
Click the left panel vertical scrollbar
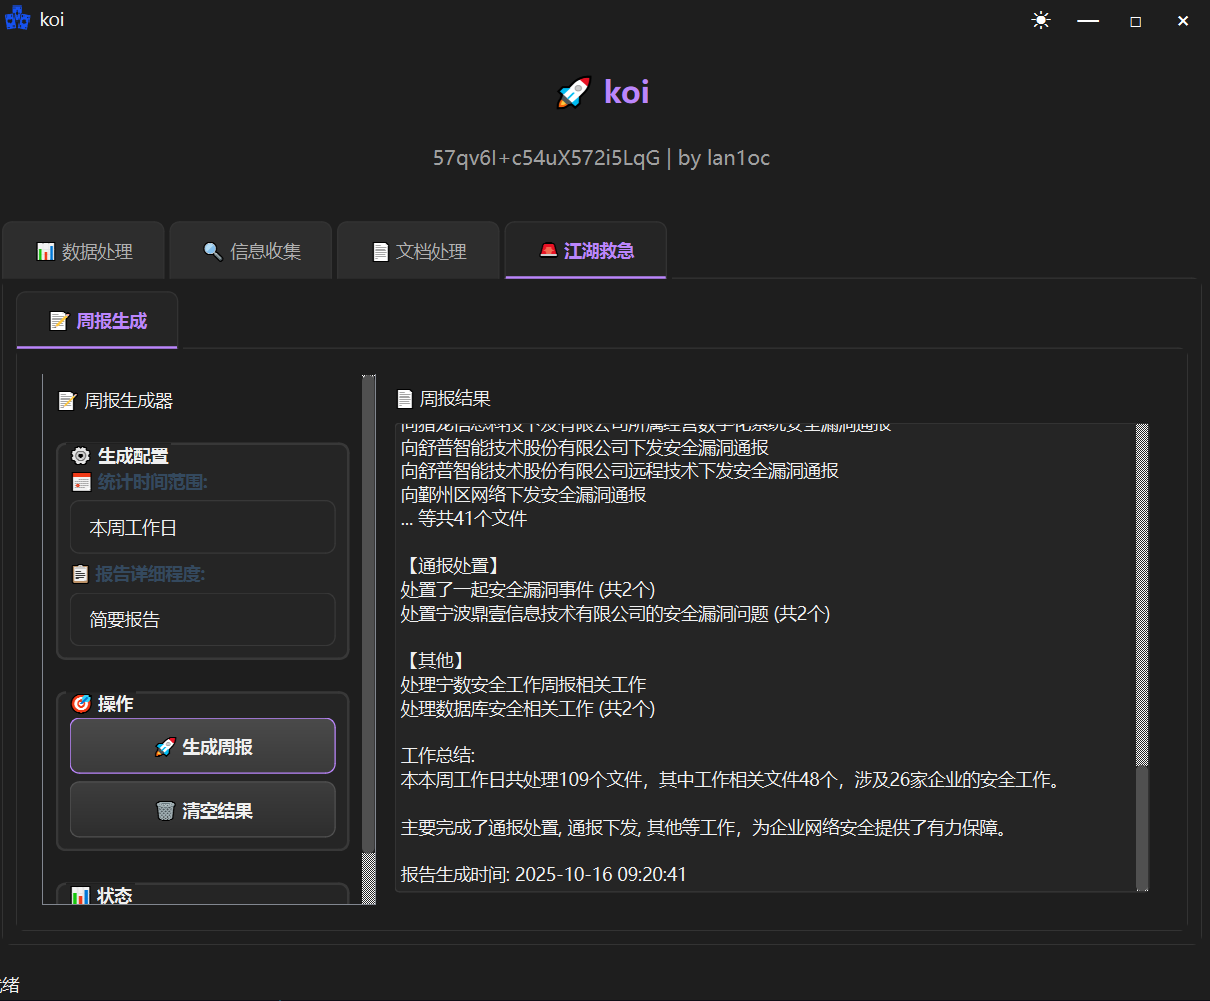click(x=368, y=600)
